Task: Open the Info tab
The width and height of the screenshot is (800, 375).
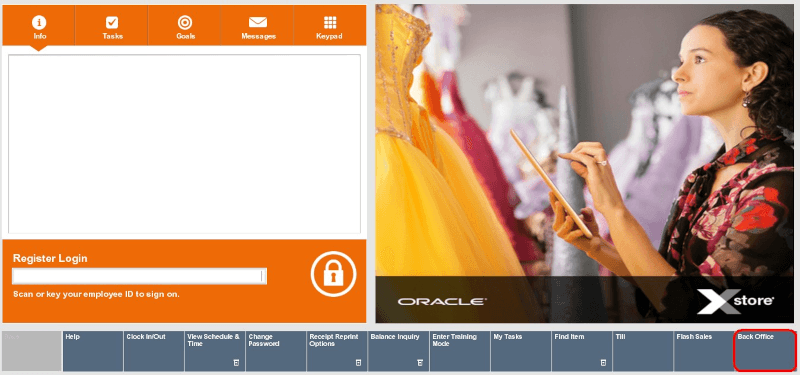Action: pos(39,26)
